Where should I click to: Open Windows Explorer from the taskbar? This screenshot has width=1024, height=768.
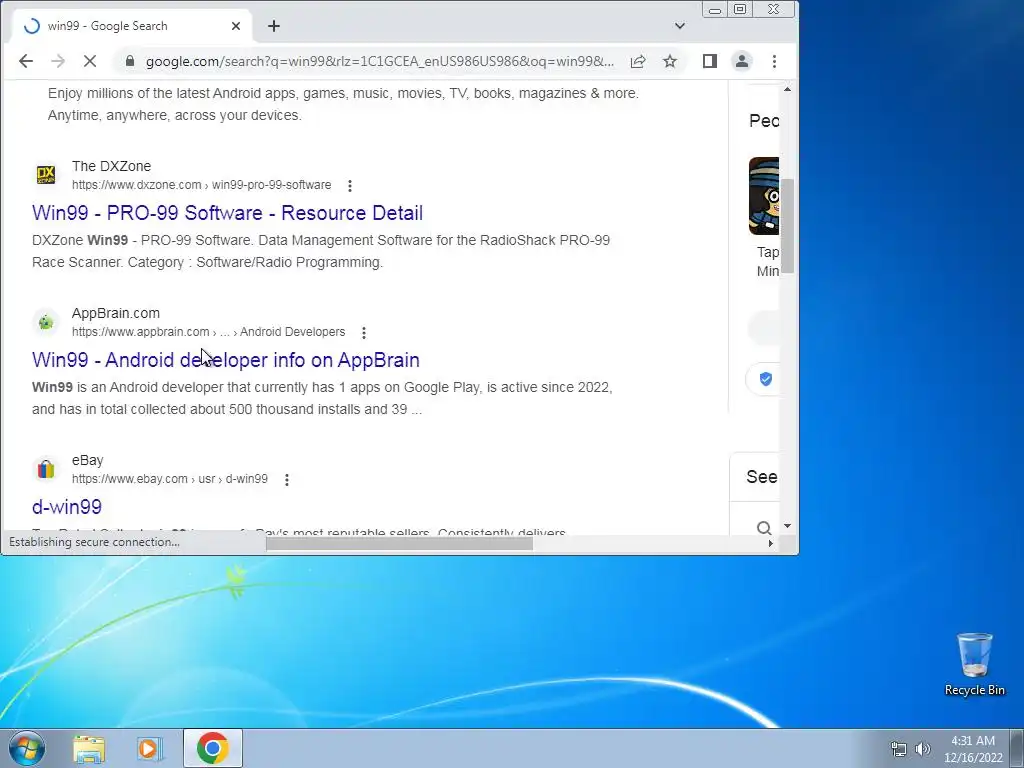[89, 748]
